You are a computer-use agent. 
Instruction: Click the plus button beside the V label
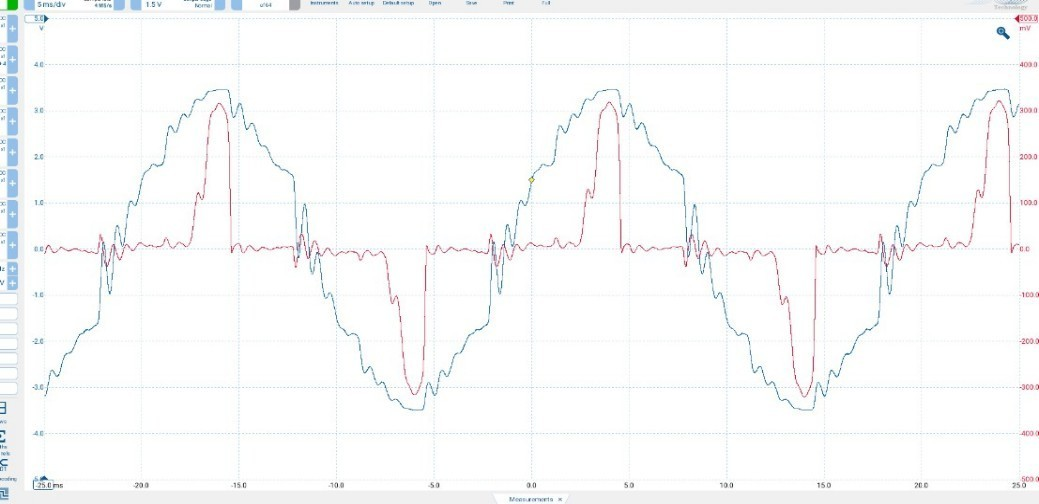tap(12, 283)
